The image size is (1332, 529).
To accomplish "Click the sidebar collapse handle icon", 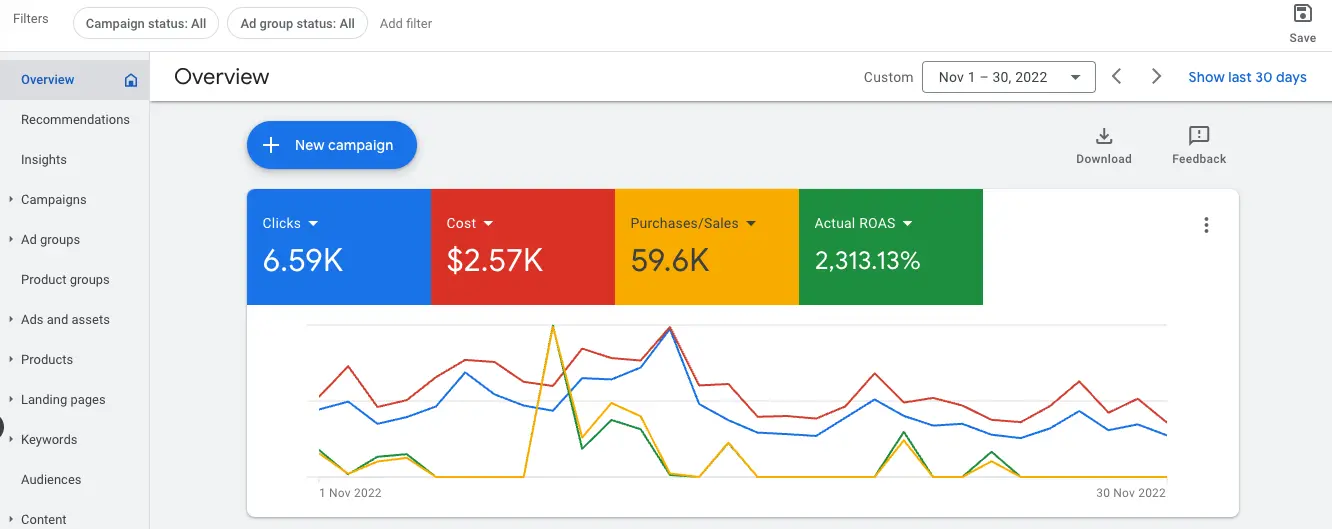I will pyautogui.click(x=3, y=432).
